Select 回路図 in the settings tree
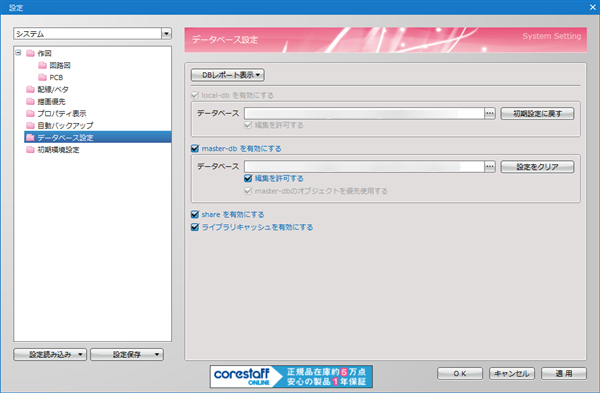 click(x=60, y=65)
